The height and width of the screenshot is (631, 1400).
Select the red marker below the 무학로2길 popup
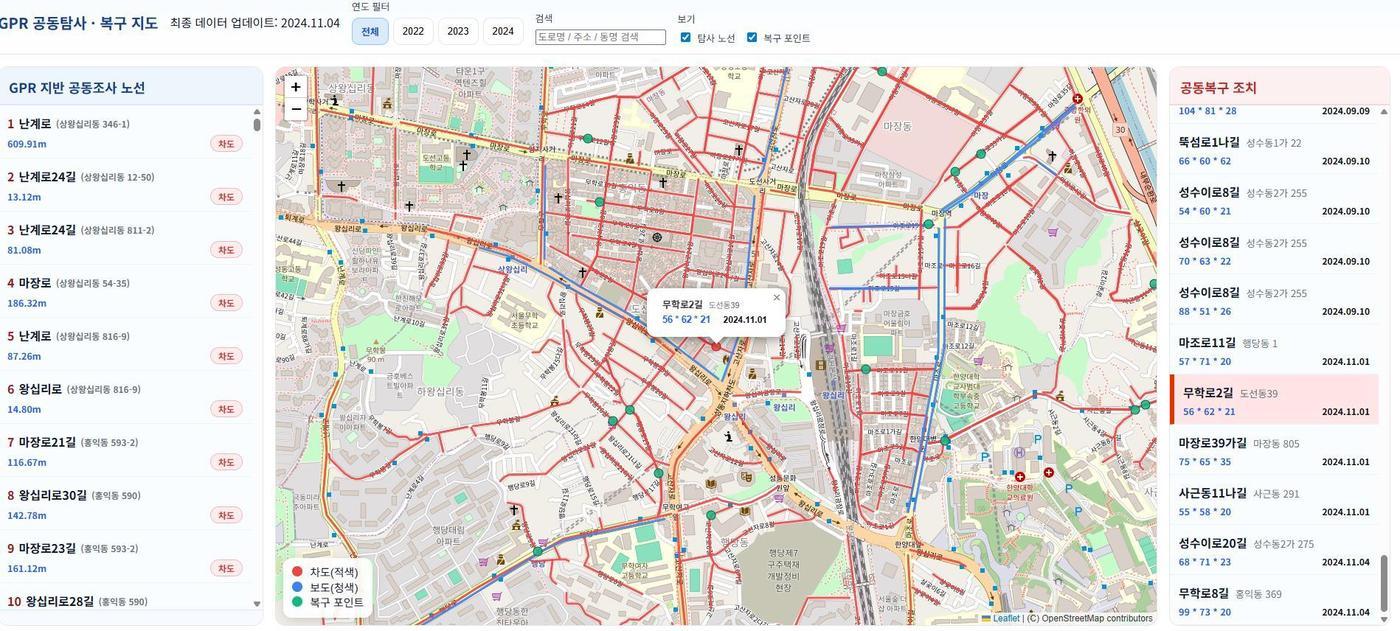click(718, 345)
